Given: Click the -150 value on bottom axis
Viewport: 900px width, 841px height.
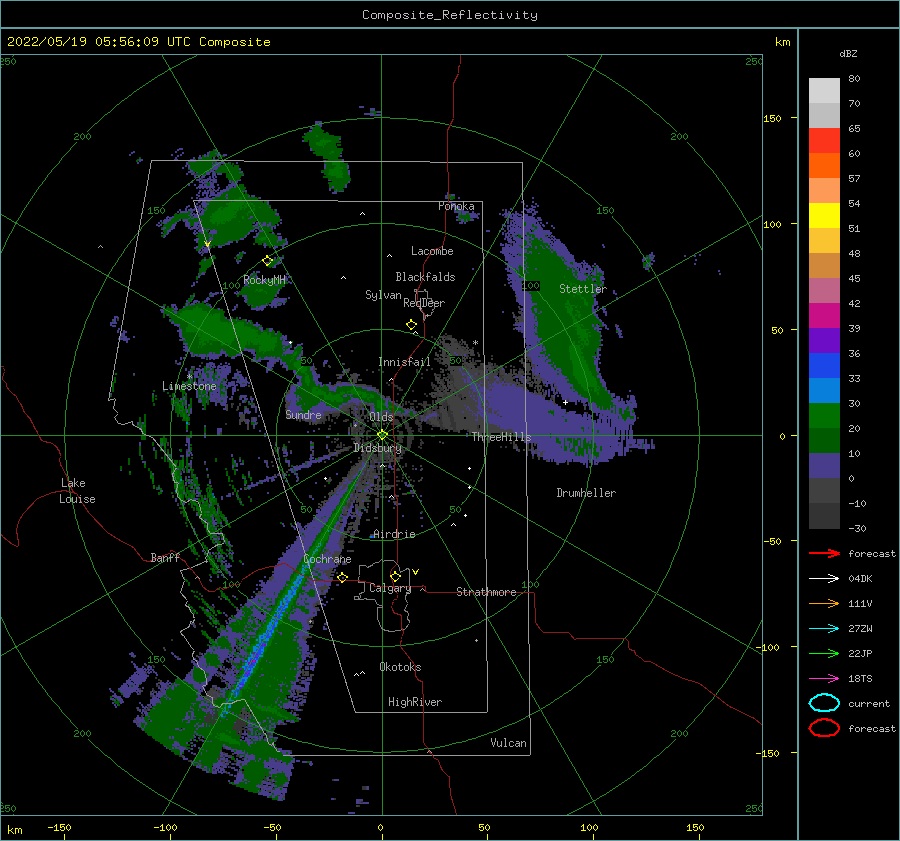Looking at the screenshot, I should (59, 827).
